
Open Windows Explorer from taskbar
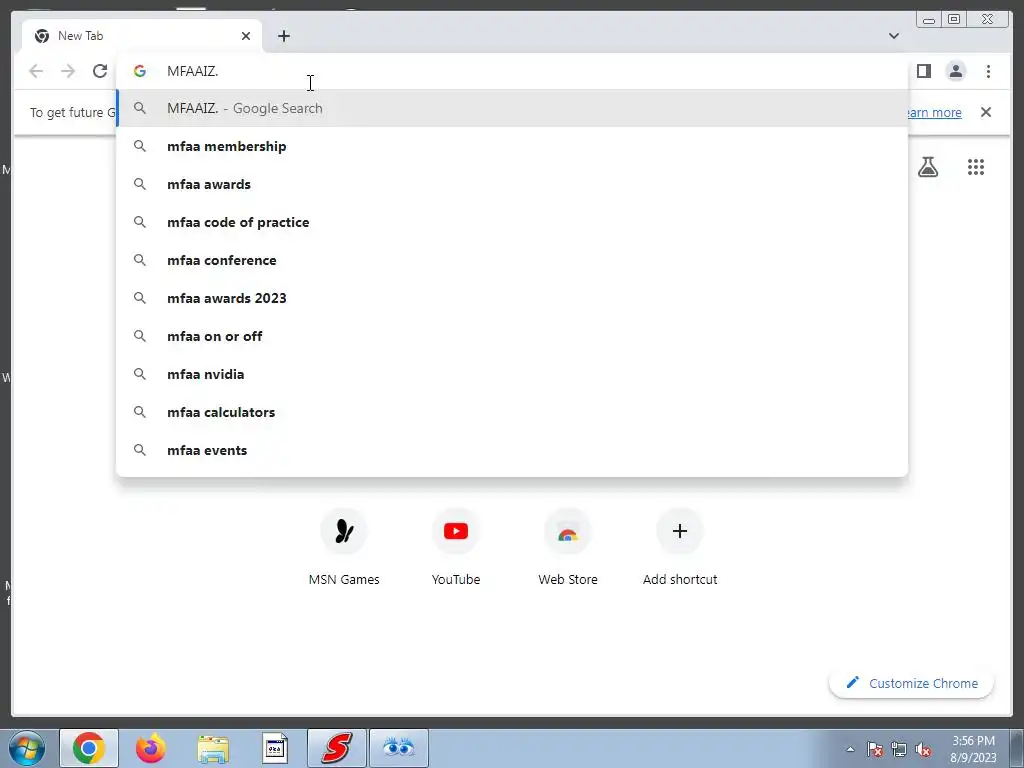213,749
